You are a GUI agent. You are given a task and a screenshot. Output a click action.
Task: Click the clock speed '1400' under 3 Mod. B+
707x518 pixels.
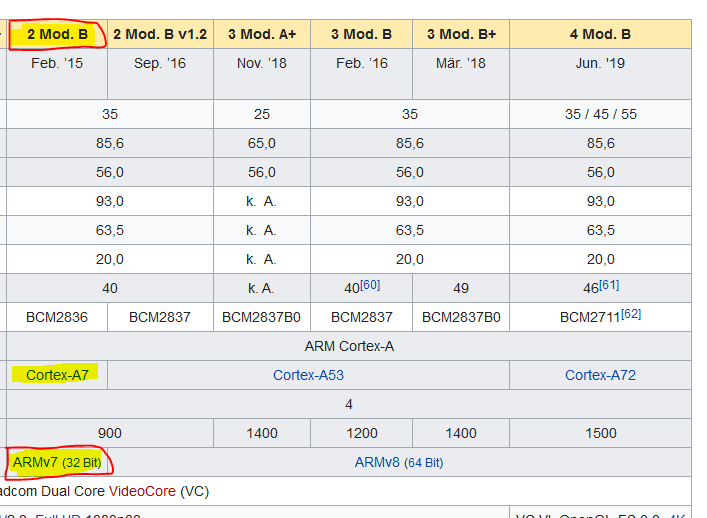[x=461, y=433]
